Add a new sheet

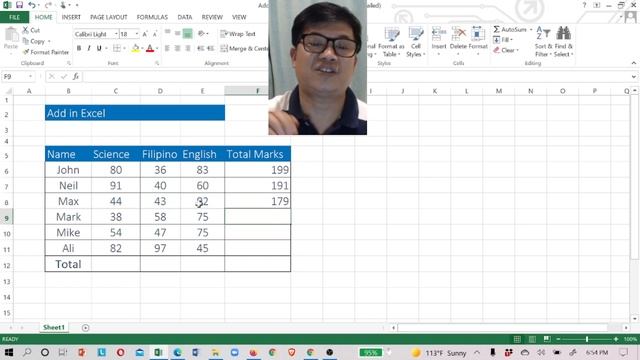tap(85, 328)
